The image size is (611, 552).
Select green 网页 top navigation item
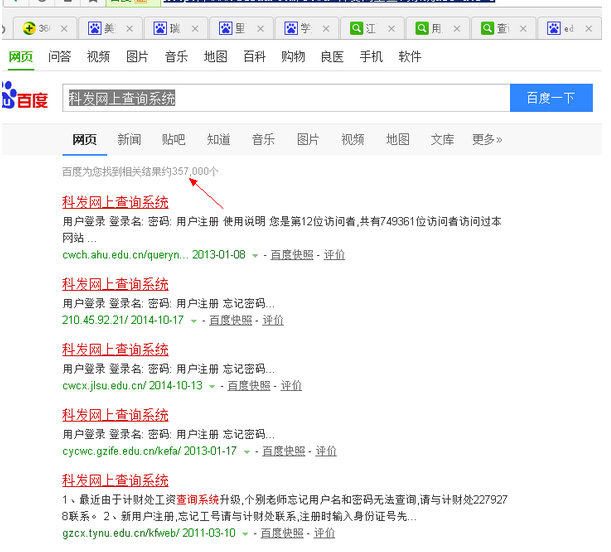coord(21,57)
